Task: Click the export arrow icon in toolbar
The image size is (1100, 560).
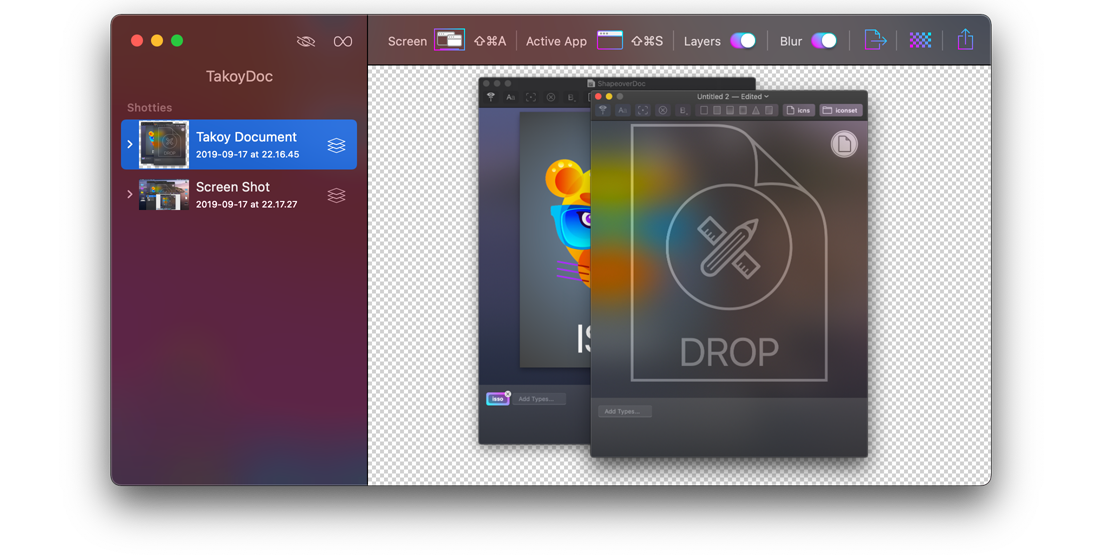Action: tap(875, 40)
